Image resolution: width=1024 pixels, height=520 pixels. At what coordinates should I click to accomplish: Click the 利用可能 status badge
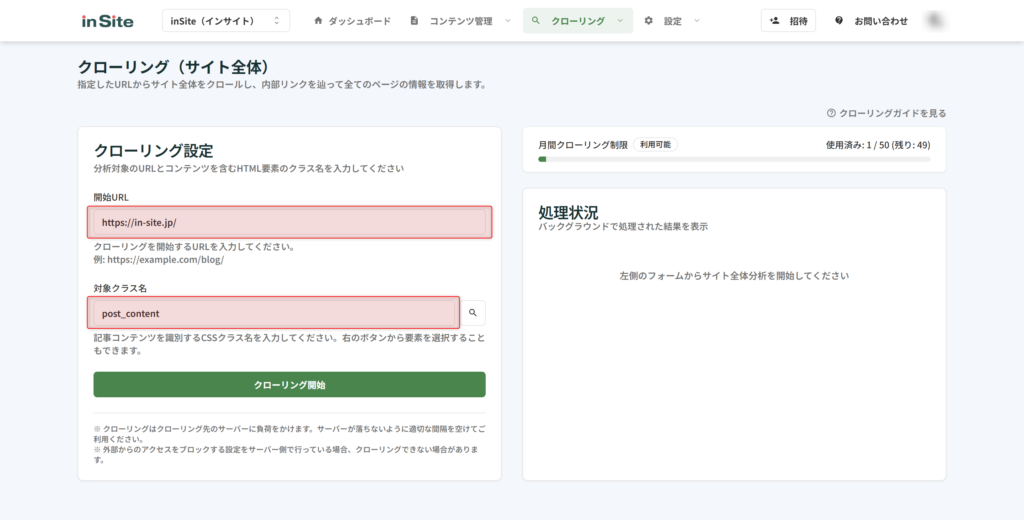tap(656, 144)
